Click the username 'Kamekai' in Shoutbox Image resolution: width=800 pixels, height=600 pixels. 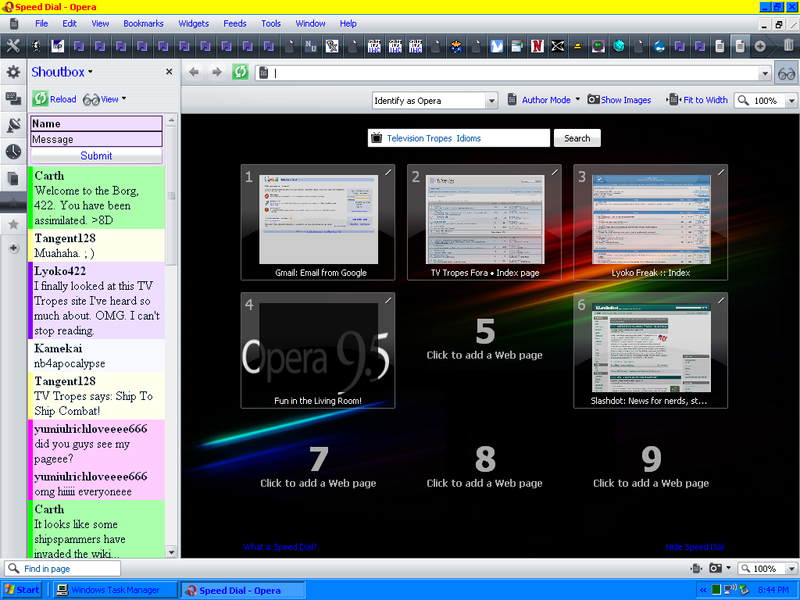click(58, 348)
